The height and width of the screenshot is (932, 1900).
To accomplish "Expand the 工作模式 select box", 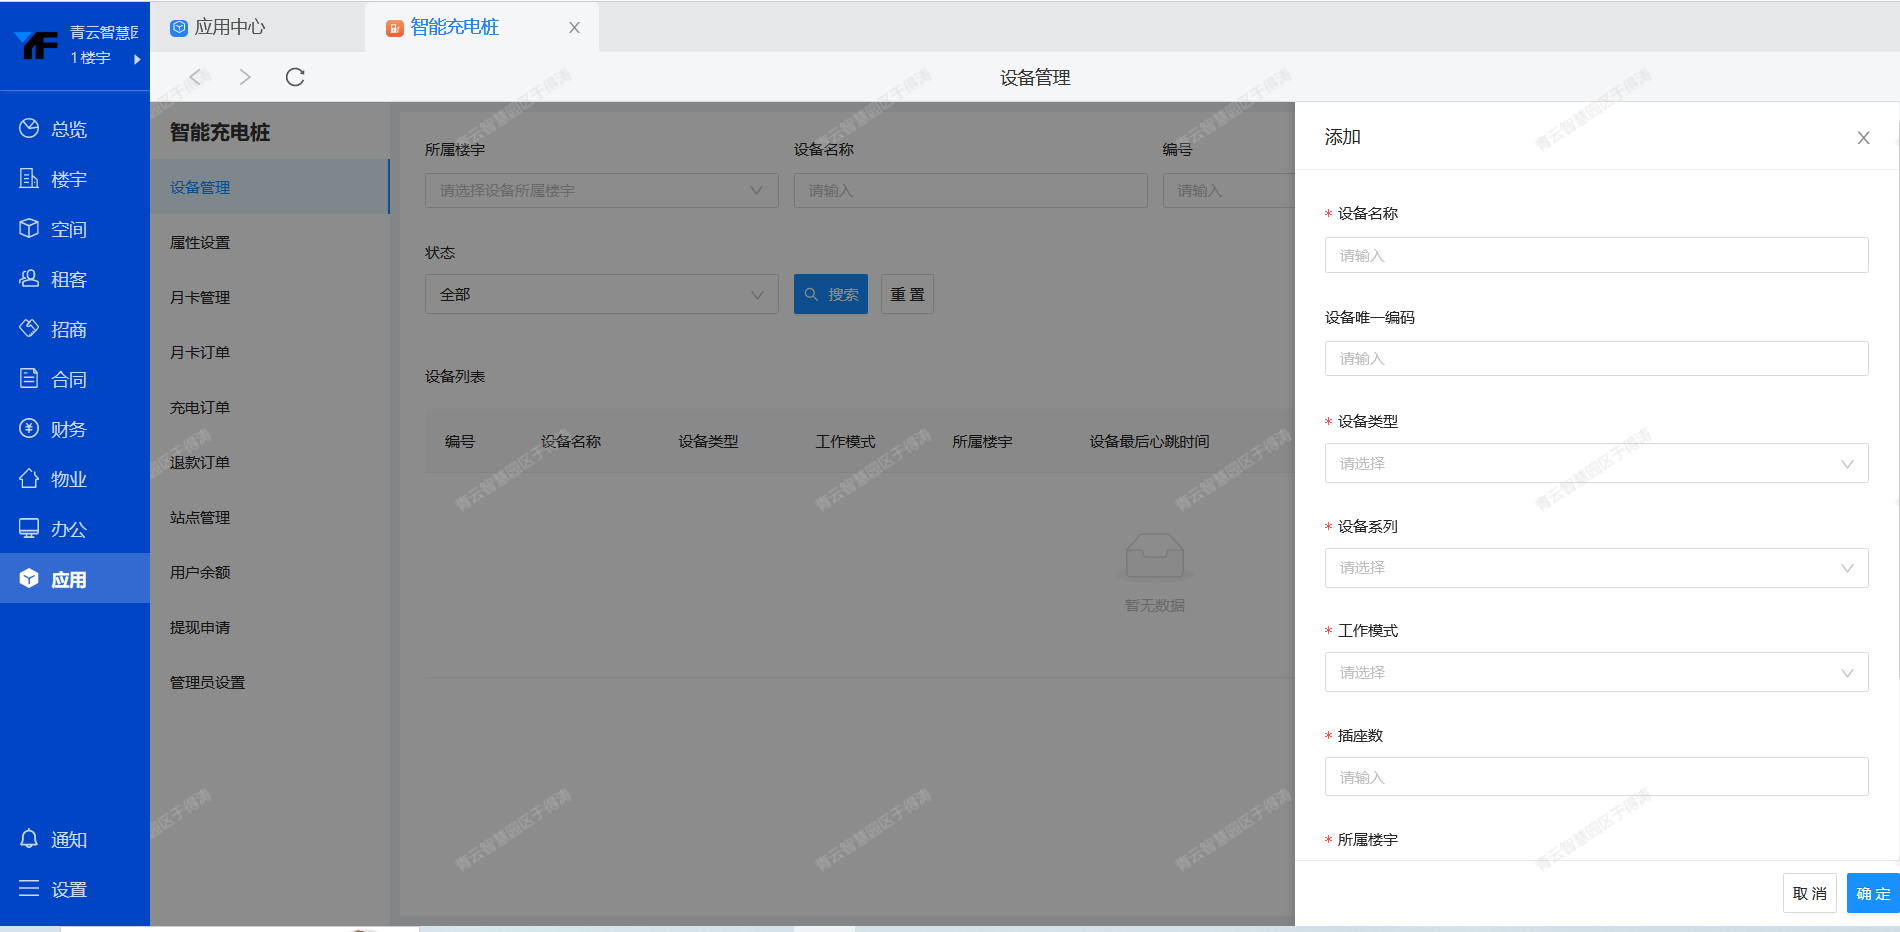I will (1596, 672).
